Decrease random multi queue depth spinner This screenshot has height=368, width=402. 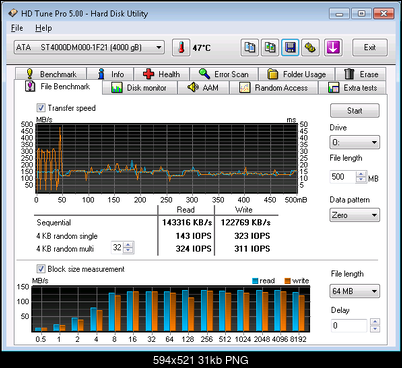128,251
